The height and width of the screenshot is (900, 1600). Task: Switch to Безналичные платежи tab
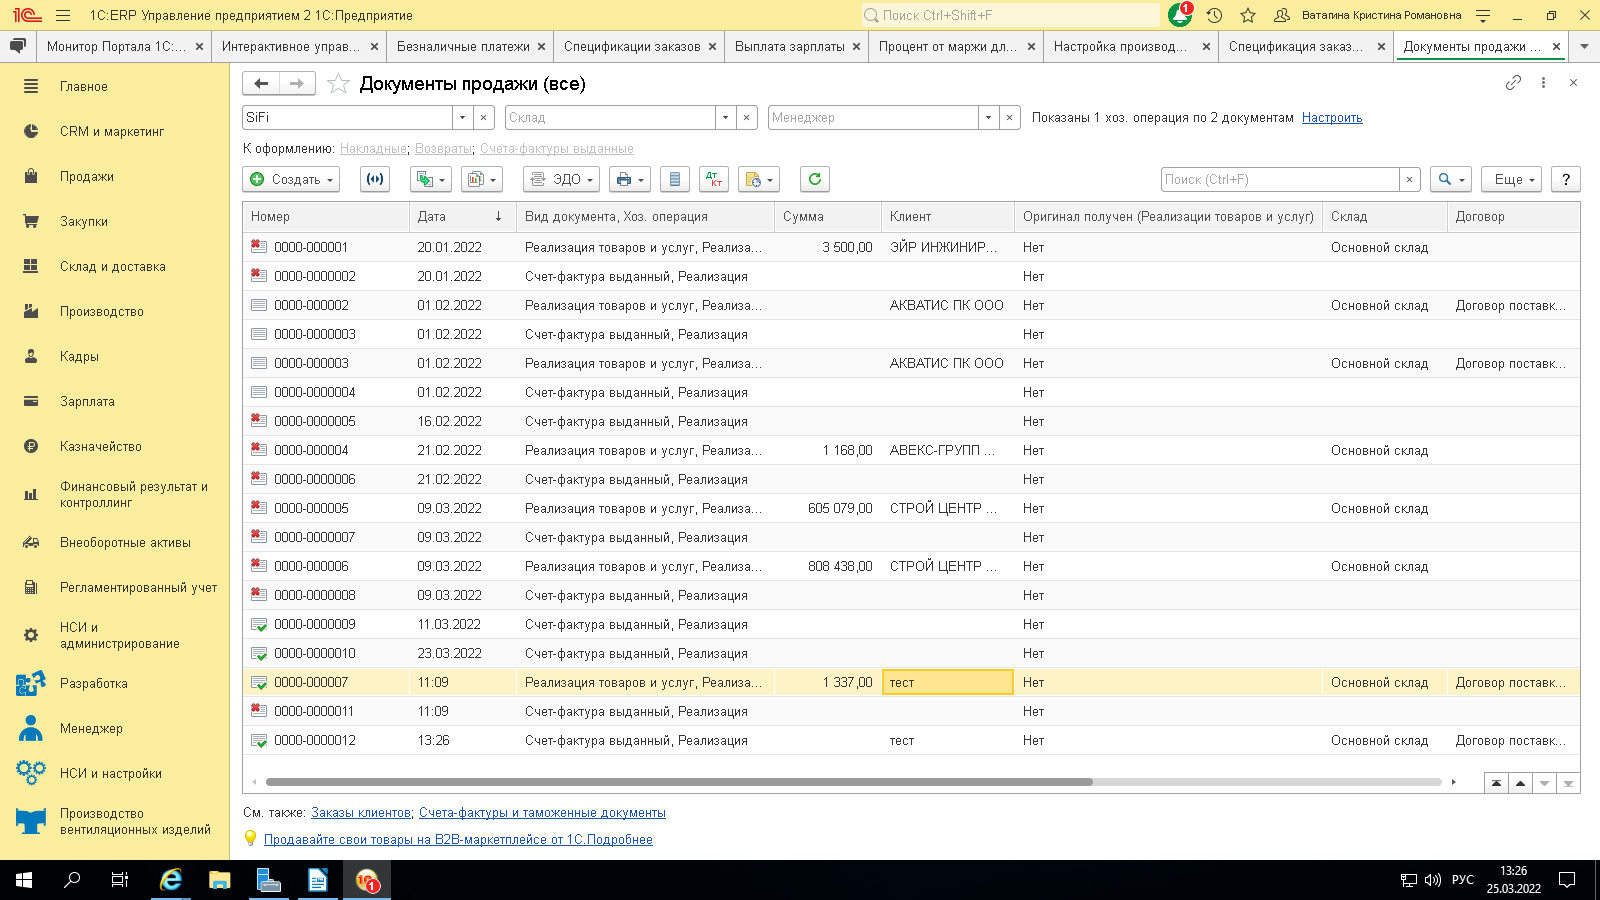(463, 47)
